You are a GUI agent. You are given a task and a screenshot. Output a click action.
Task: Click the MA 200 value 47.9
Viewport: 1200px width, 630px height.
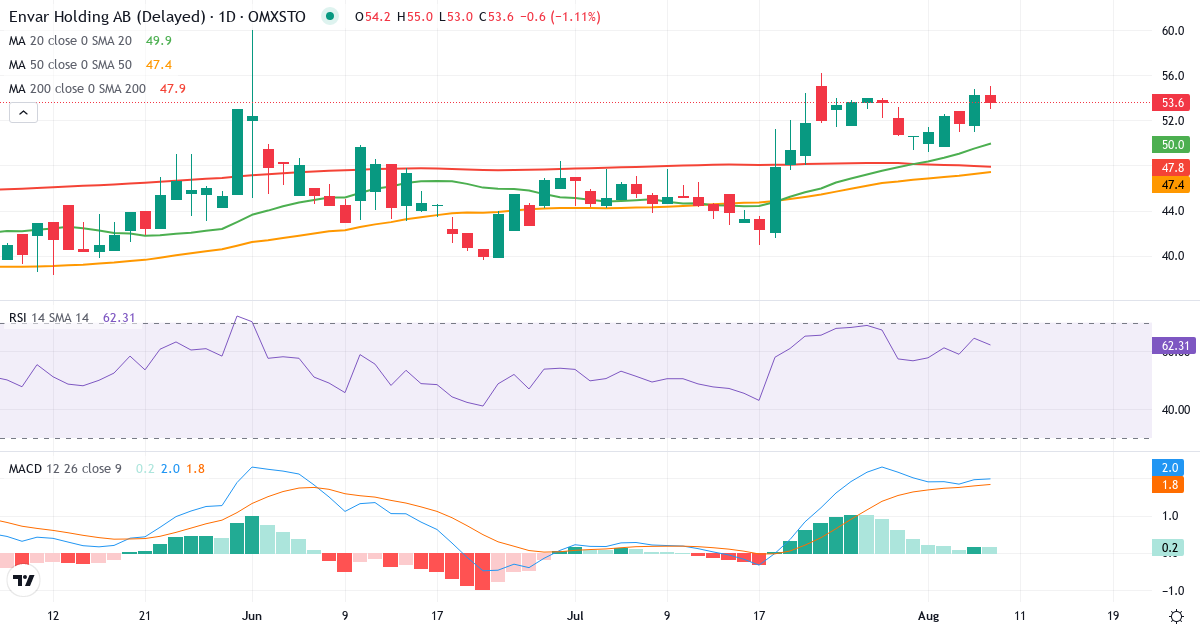pos(173,89)
